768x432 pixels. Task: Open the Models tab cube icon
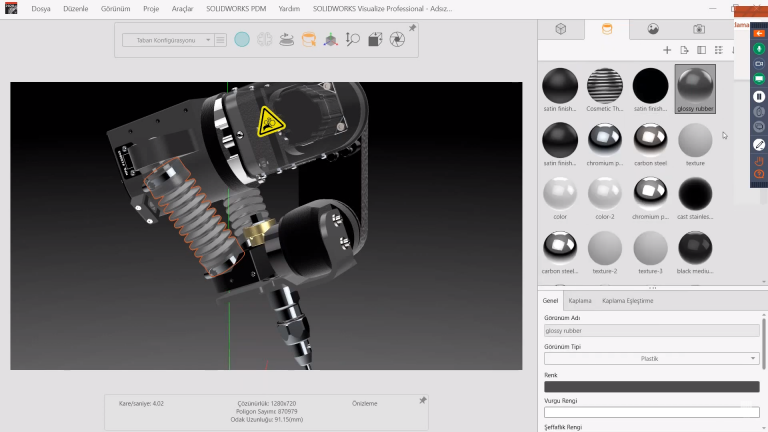pyautogui.click(x=561, y=29)
